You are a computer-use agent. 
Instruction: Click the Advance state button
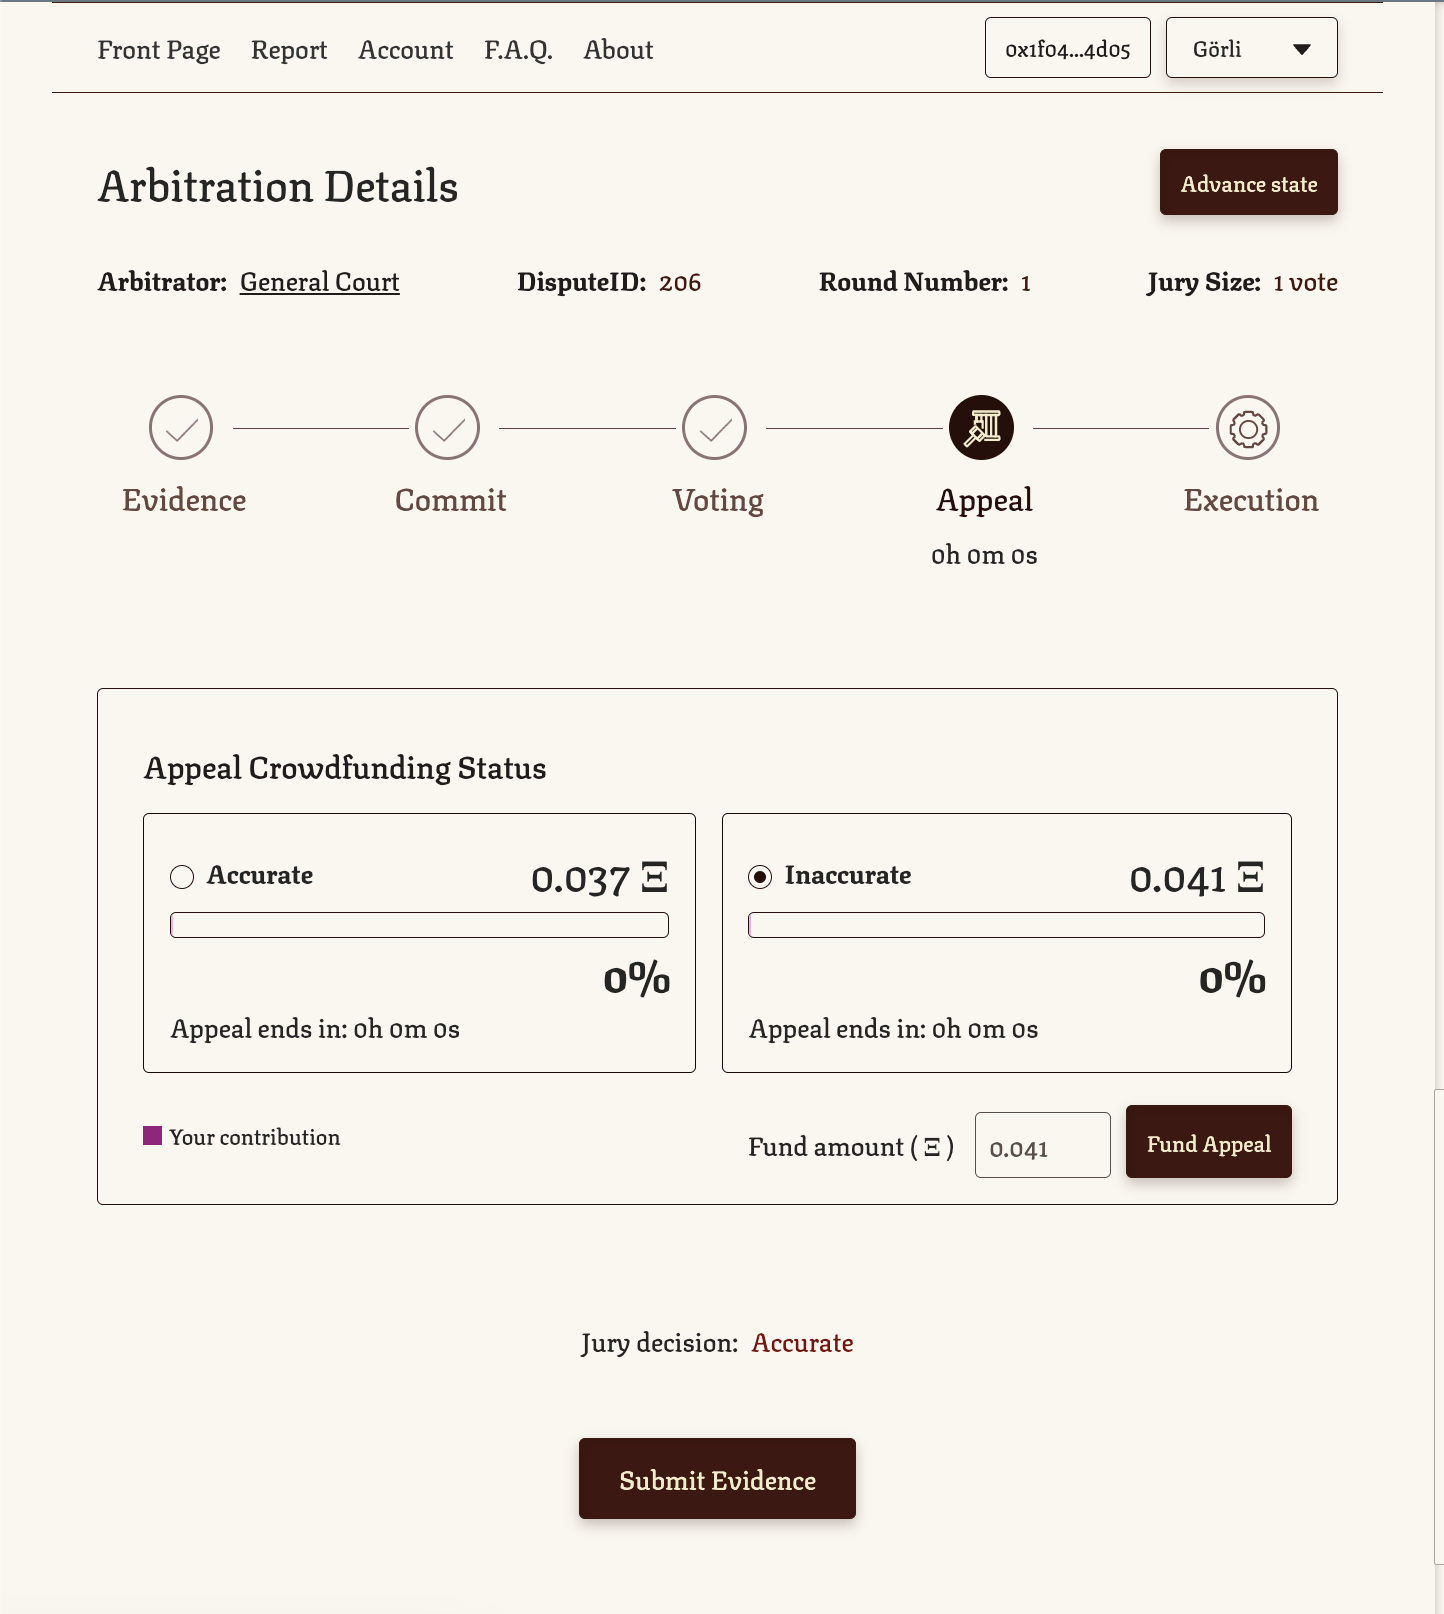click(1248, 182)
